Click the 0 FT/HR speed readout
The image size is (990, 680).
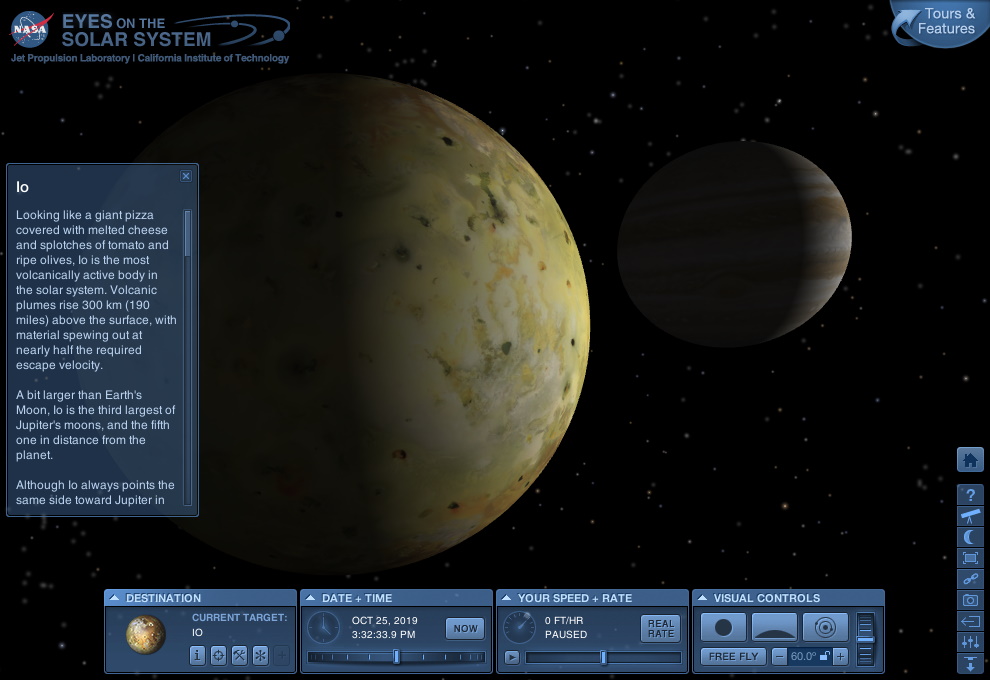564,621
